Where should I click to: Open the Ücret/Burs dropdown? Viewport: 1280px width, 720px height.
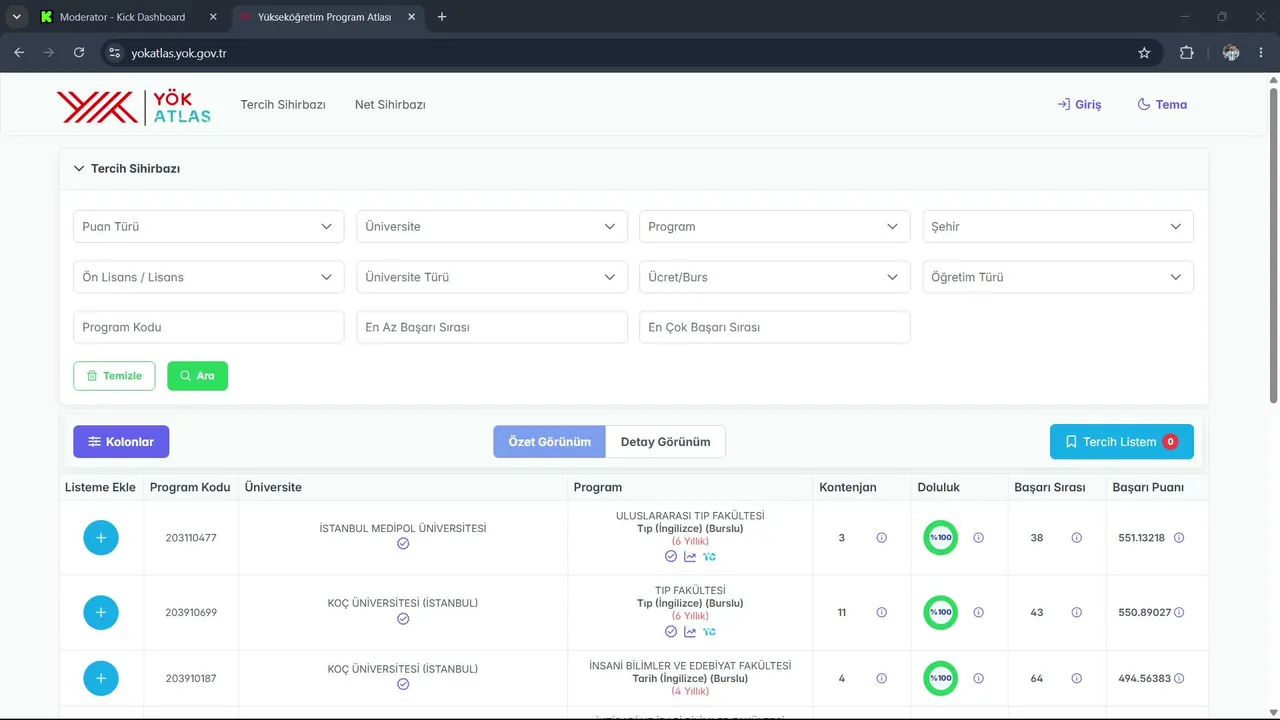pyautogui.click(x=775, y=277)
